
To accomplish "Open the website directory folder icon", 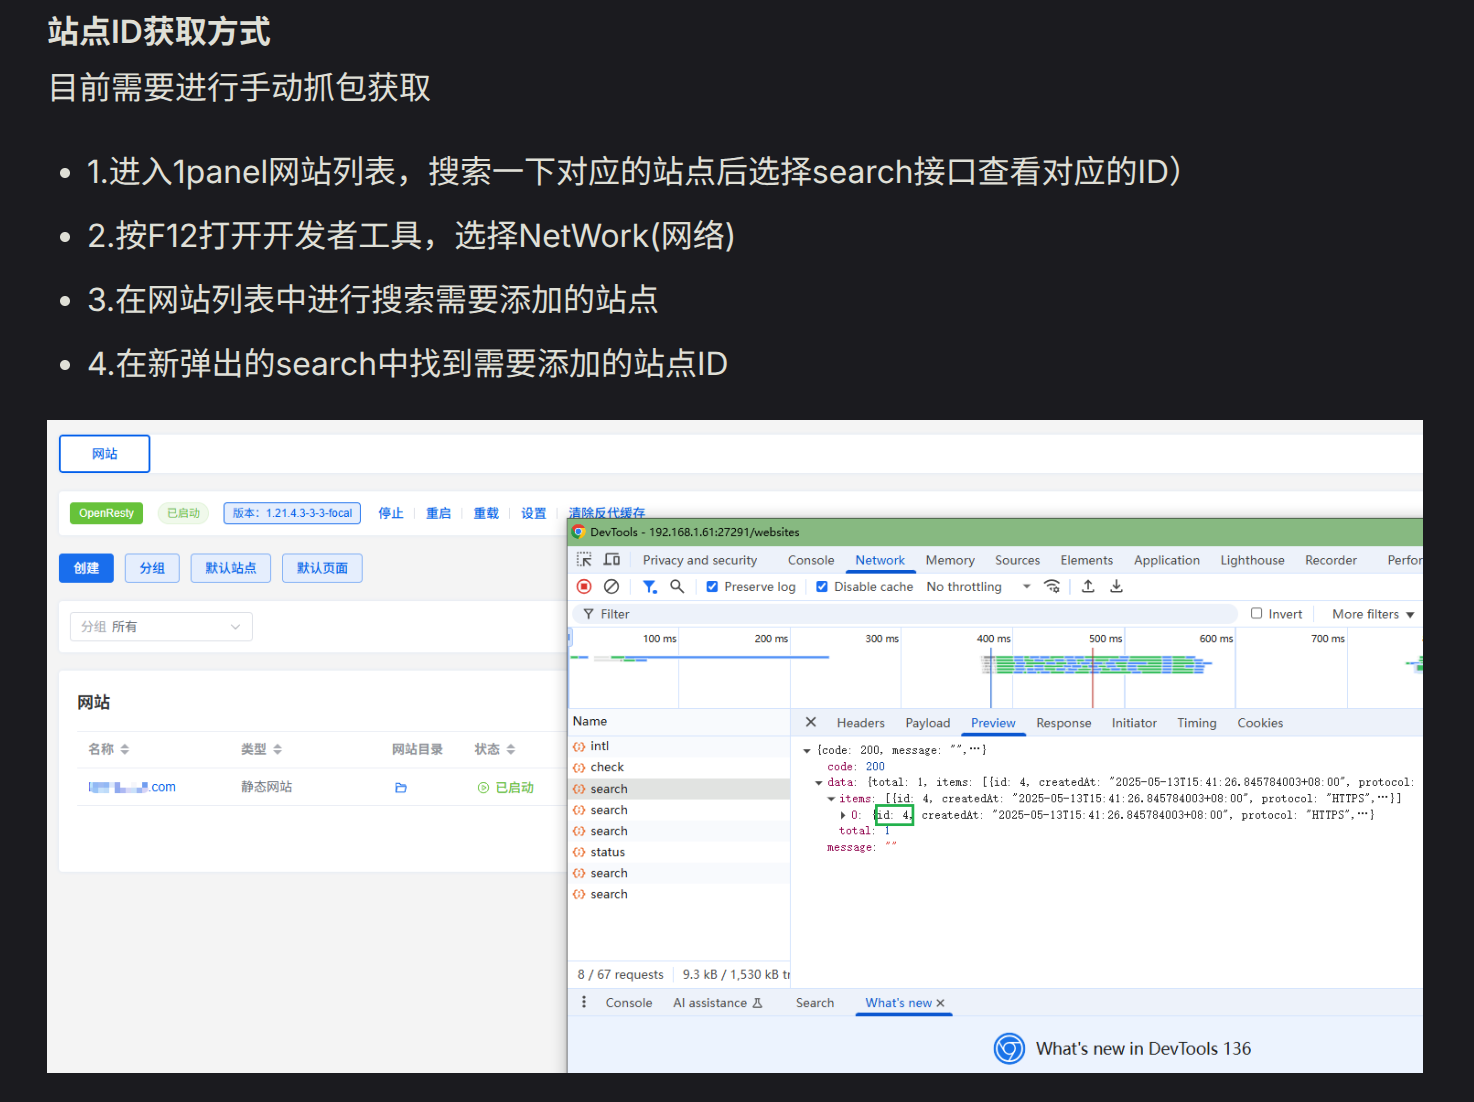I will coord(401,788).
